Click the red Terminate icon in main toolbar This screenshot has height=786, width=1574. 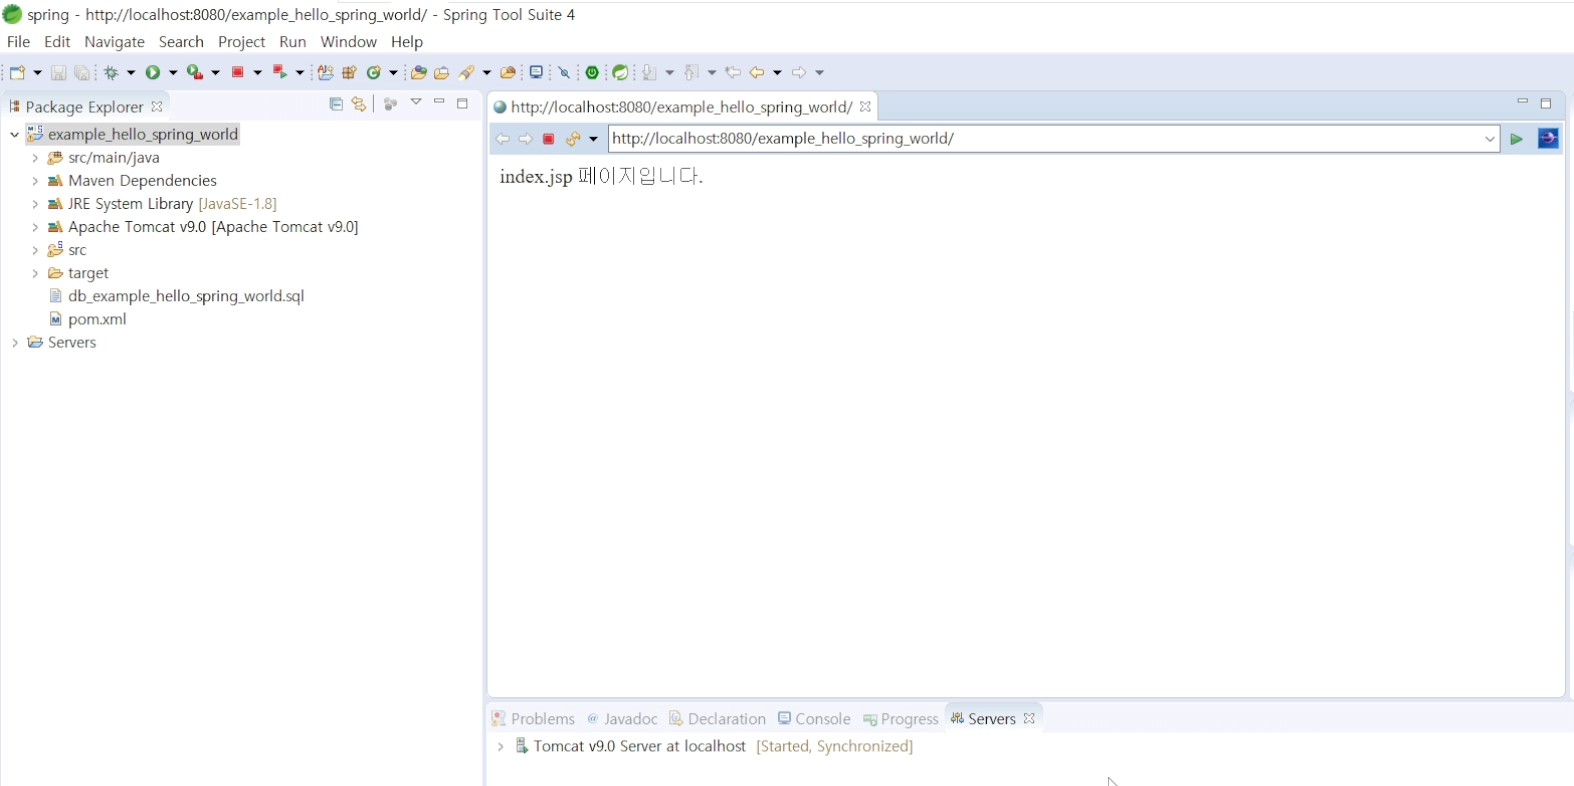(x=238, y=72)
